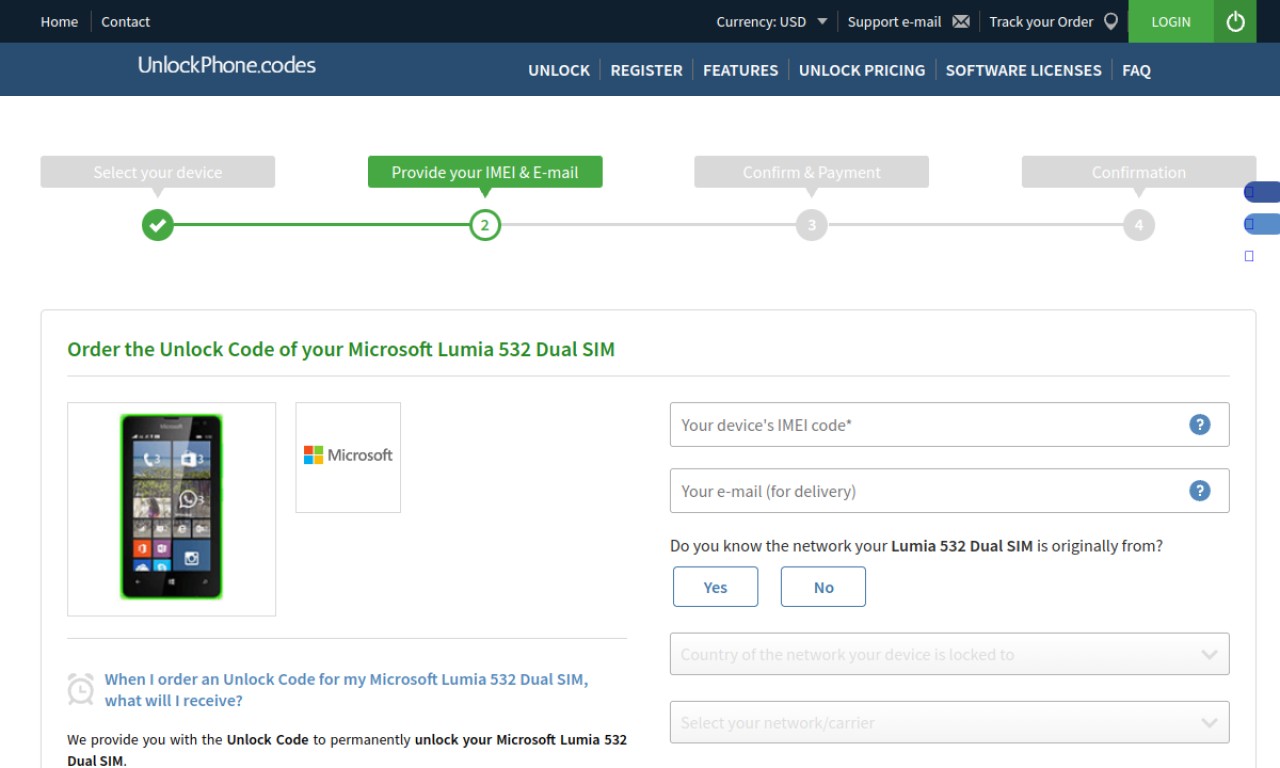This screenshot has height=768, width=1280.
Task: Click the step 2 circle in progress bar
Action: coord(485,225)
